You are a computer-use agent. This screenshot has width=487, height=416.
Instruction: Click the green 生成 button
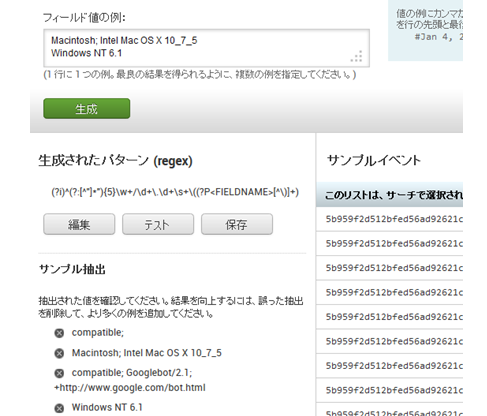(87, 108)
